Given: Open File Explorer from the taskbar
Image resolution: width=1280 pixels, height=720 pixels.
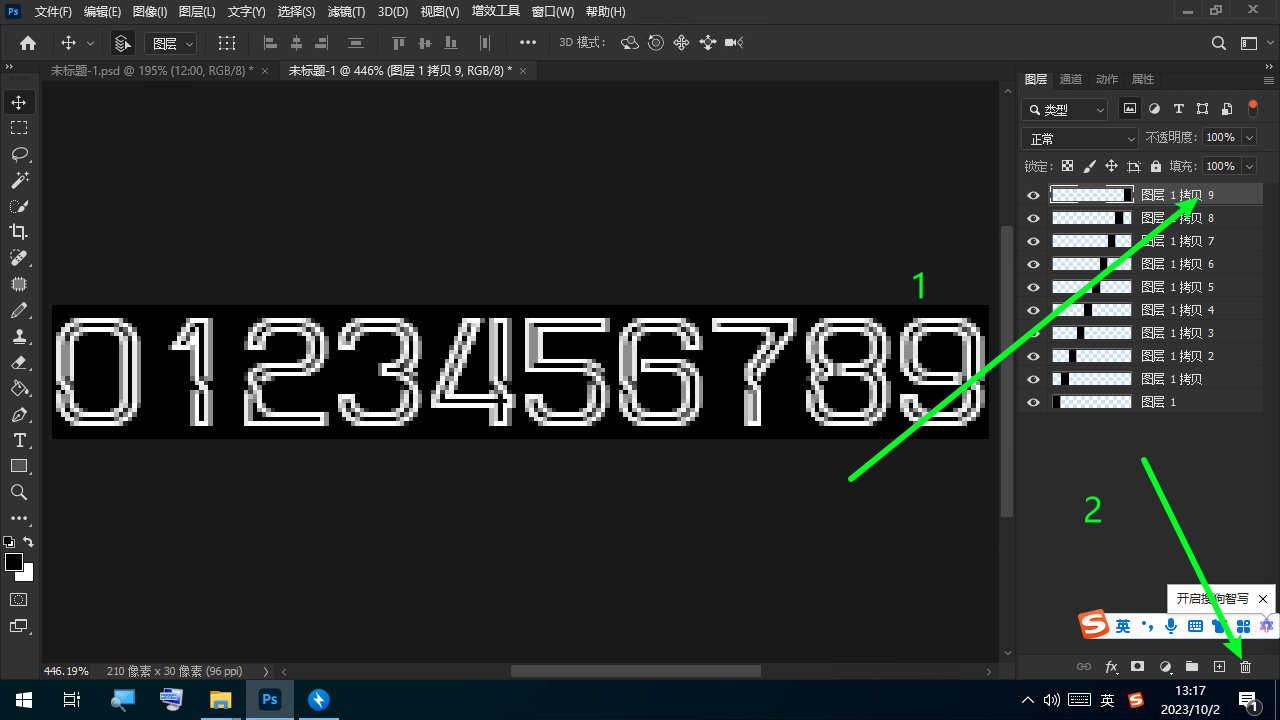Looking at the screenshot, I should point(219,699).
